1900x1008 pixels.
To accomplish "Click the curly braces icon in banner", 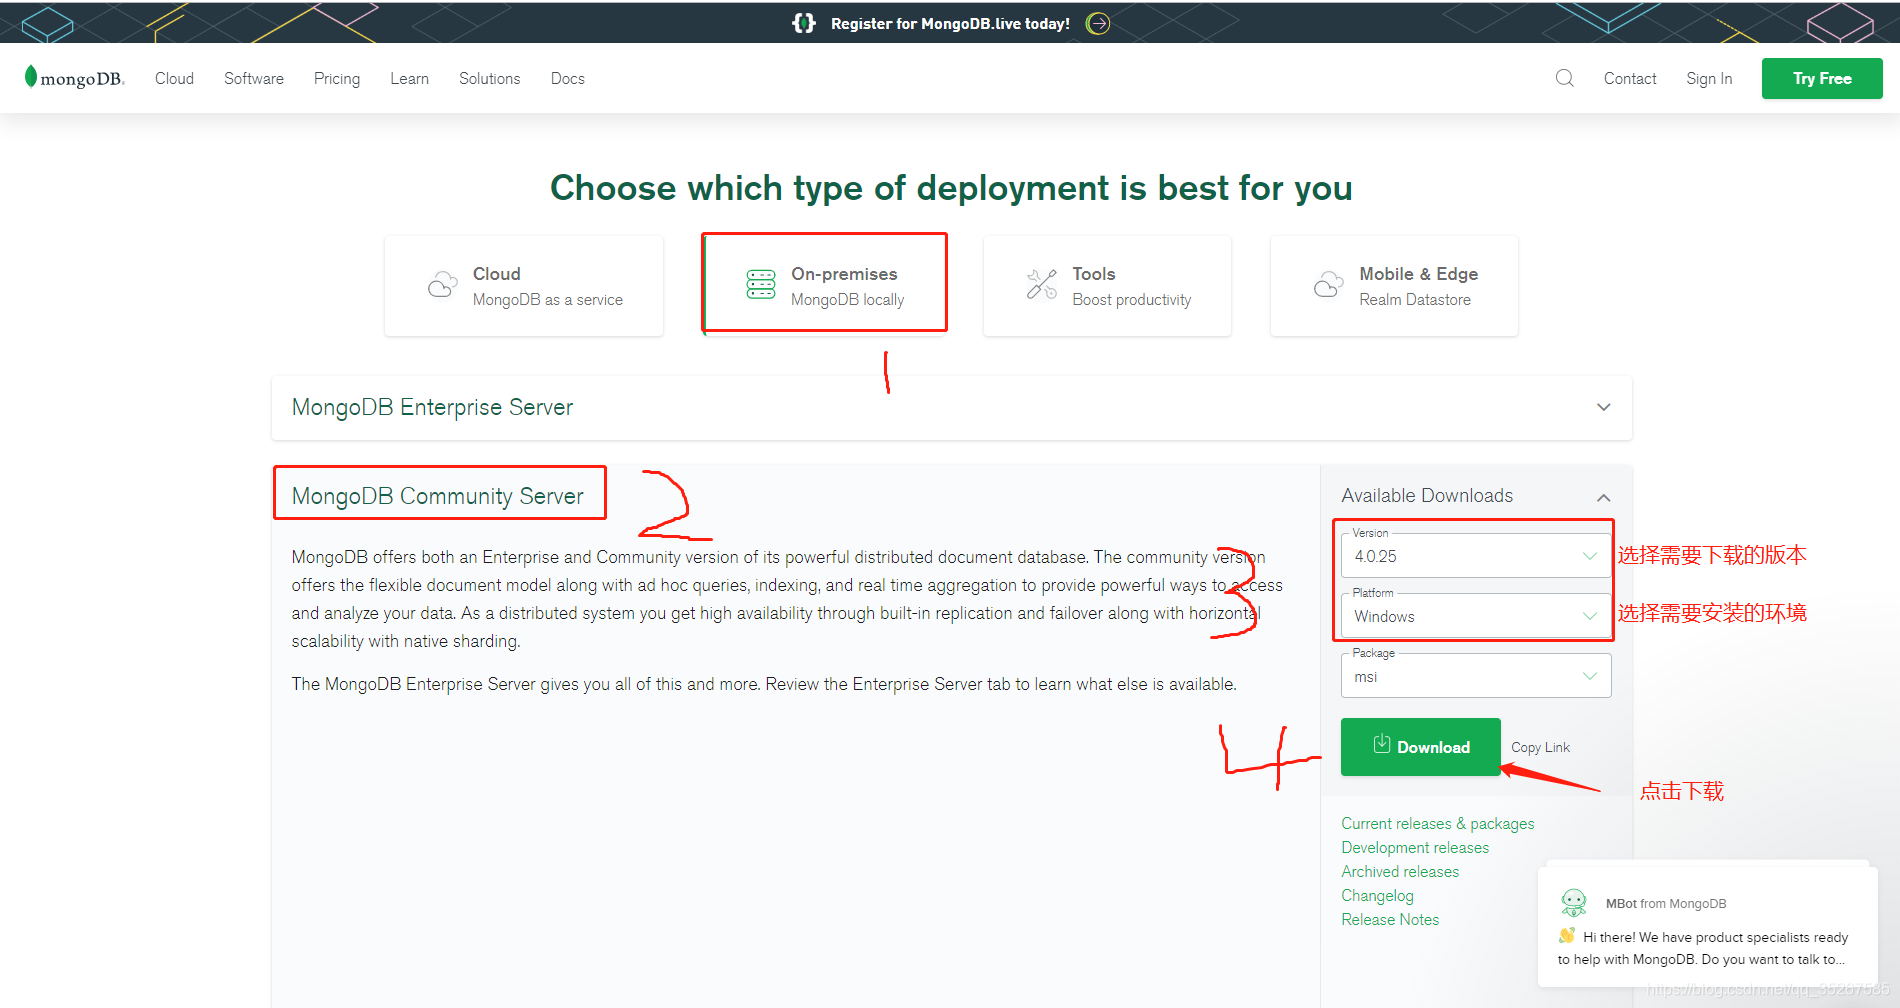I will click(804, 23).
